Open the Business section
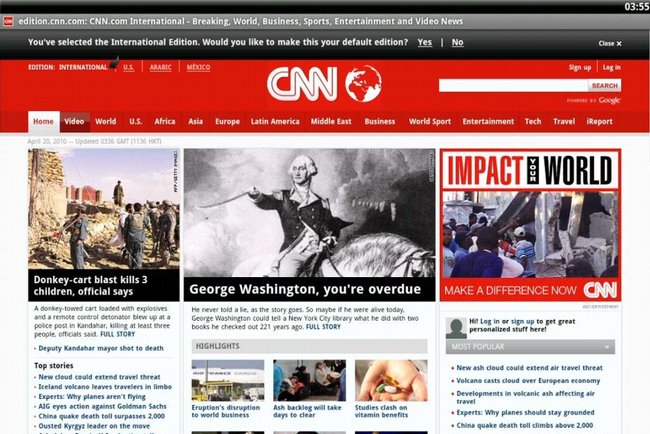The width and height of the screenshot is (650, 434). tap(380, 121)
